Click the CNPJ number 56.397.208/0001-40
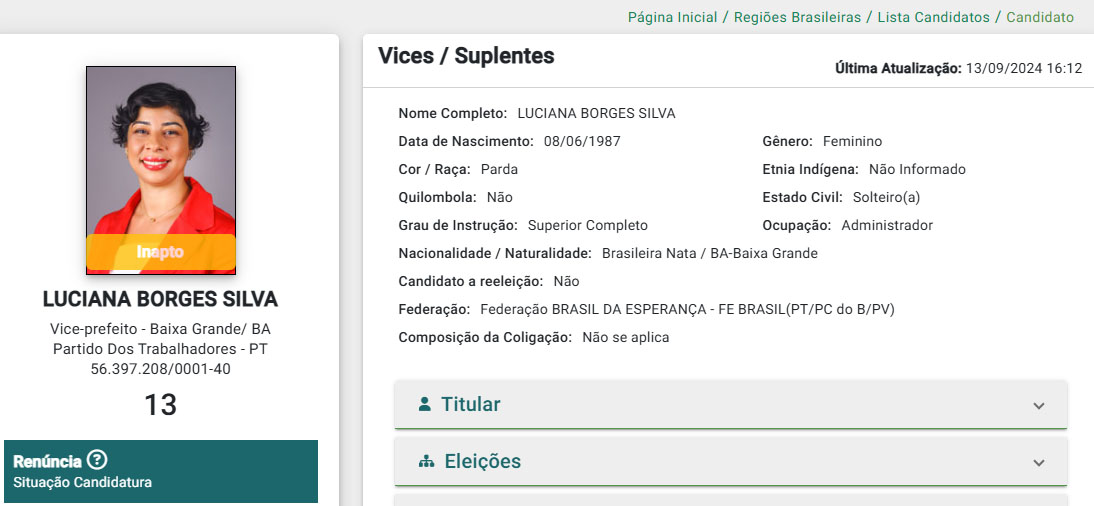This screenshot has width=1094, height=506. pos(160,369)
